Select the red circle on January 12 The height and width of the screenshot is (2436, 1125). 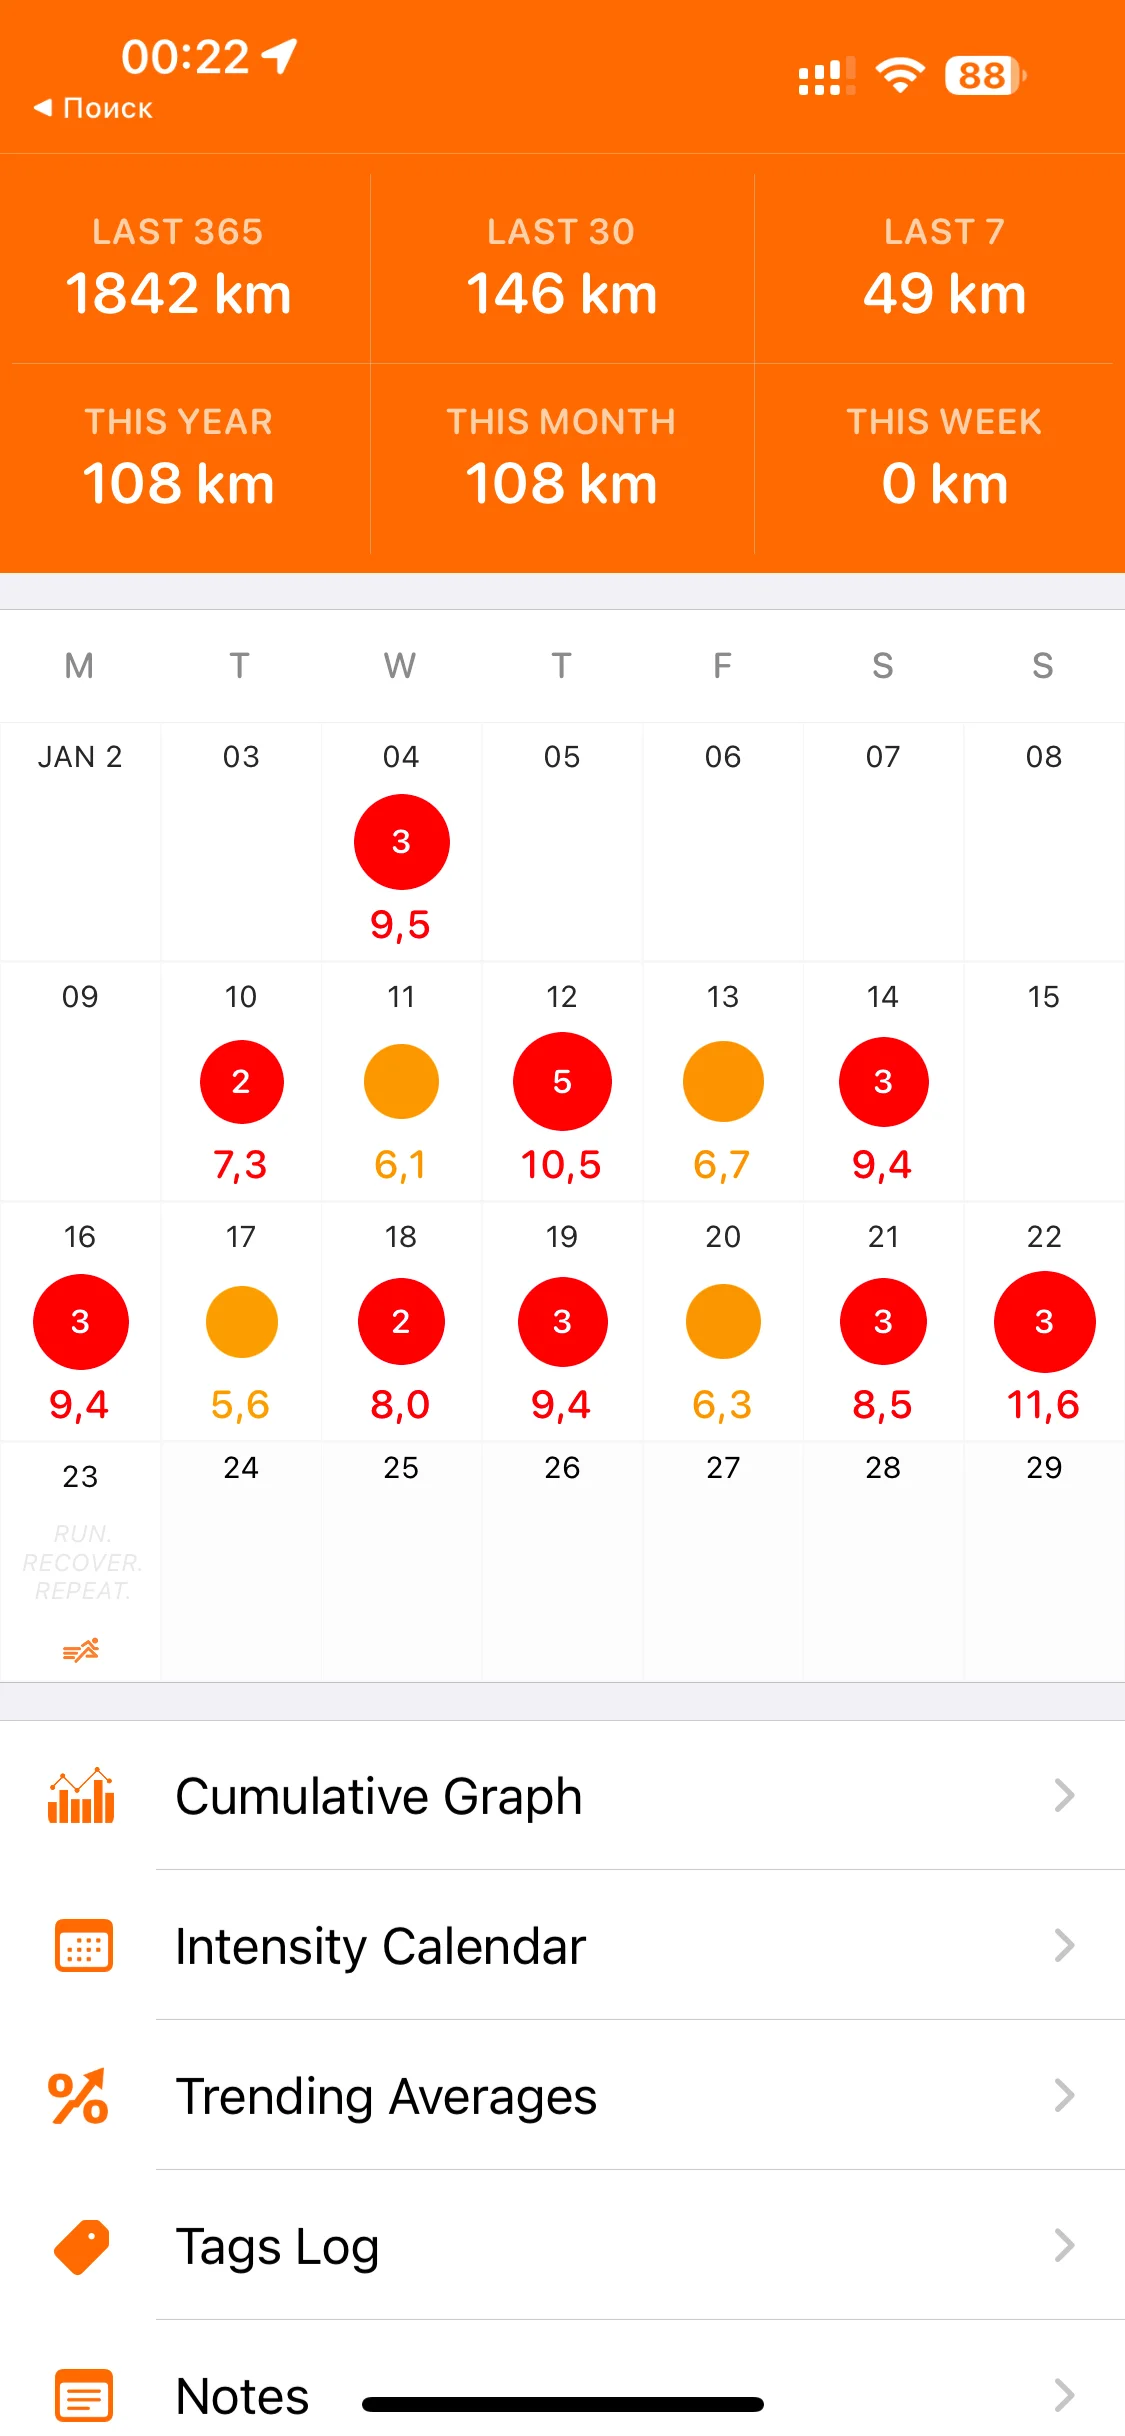pos(562,1081)
